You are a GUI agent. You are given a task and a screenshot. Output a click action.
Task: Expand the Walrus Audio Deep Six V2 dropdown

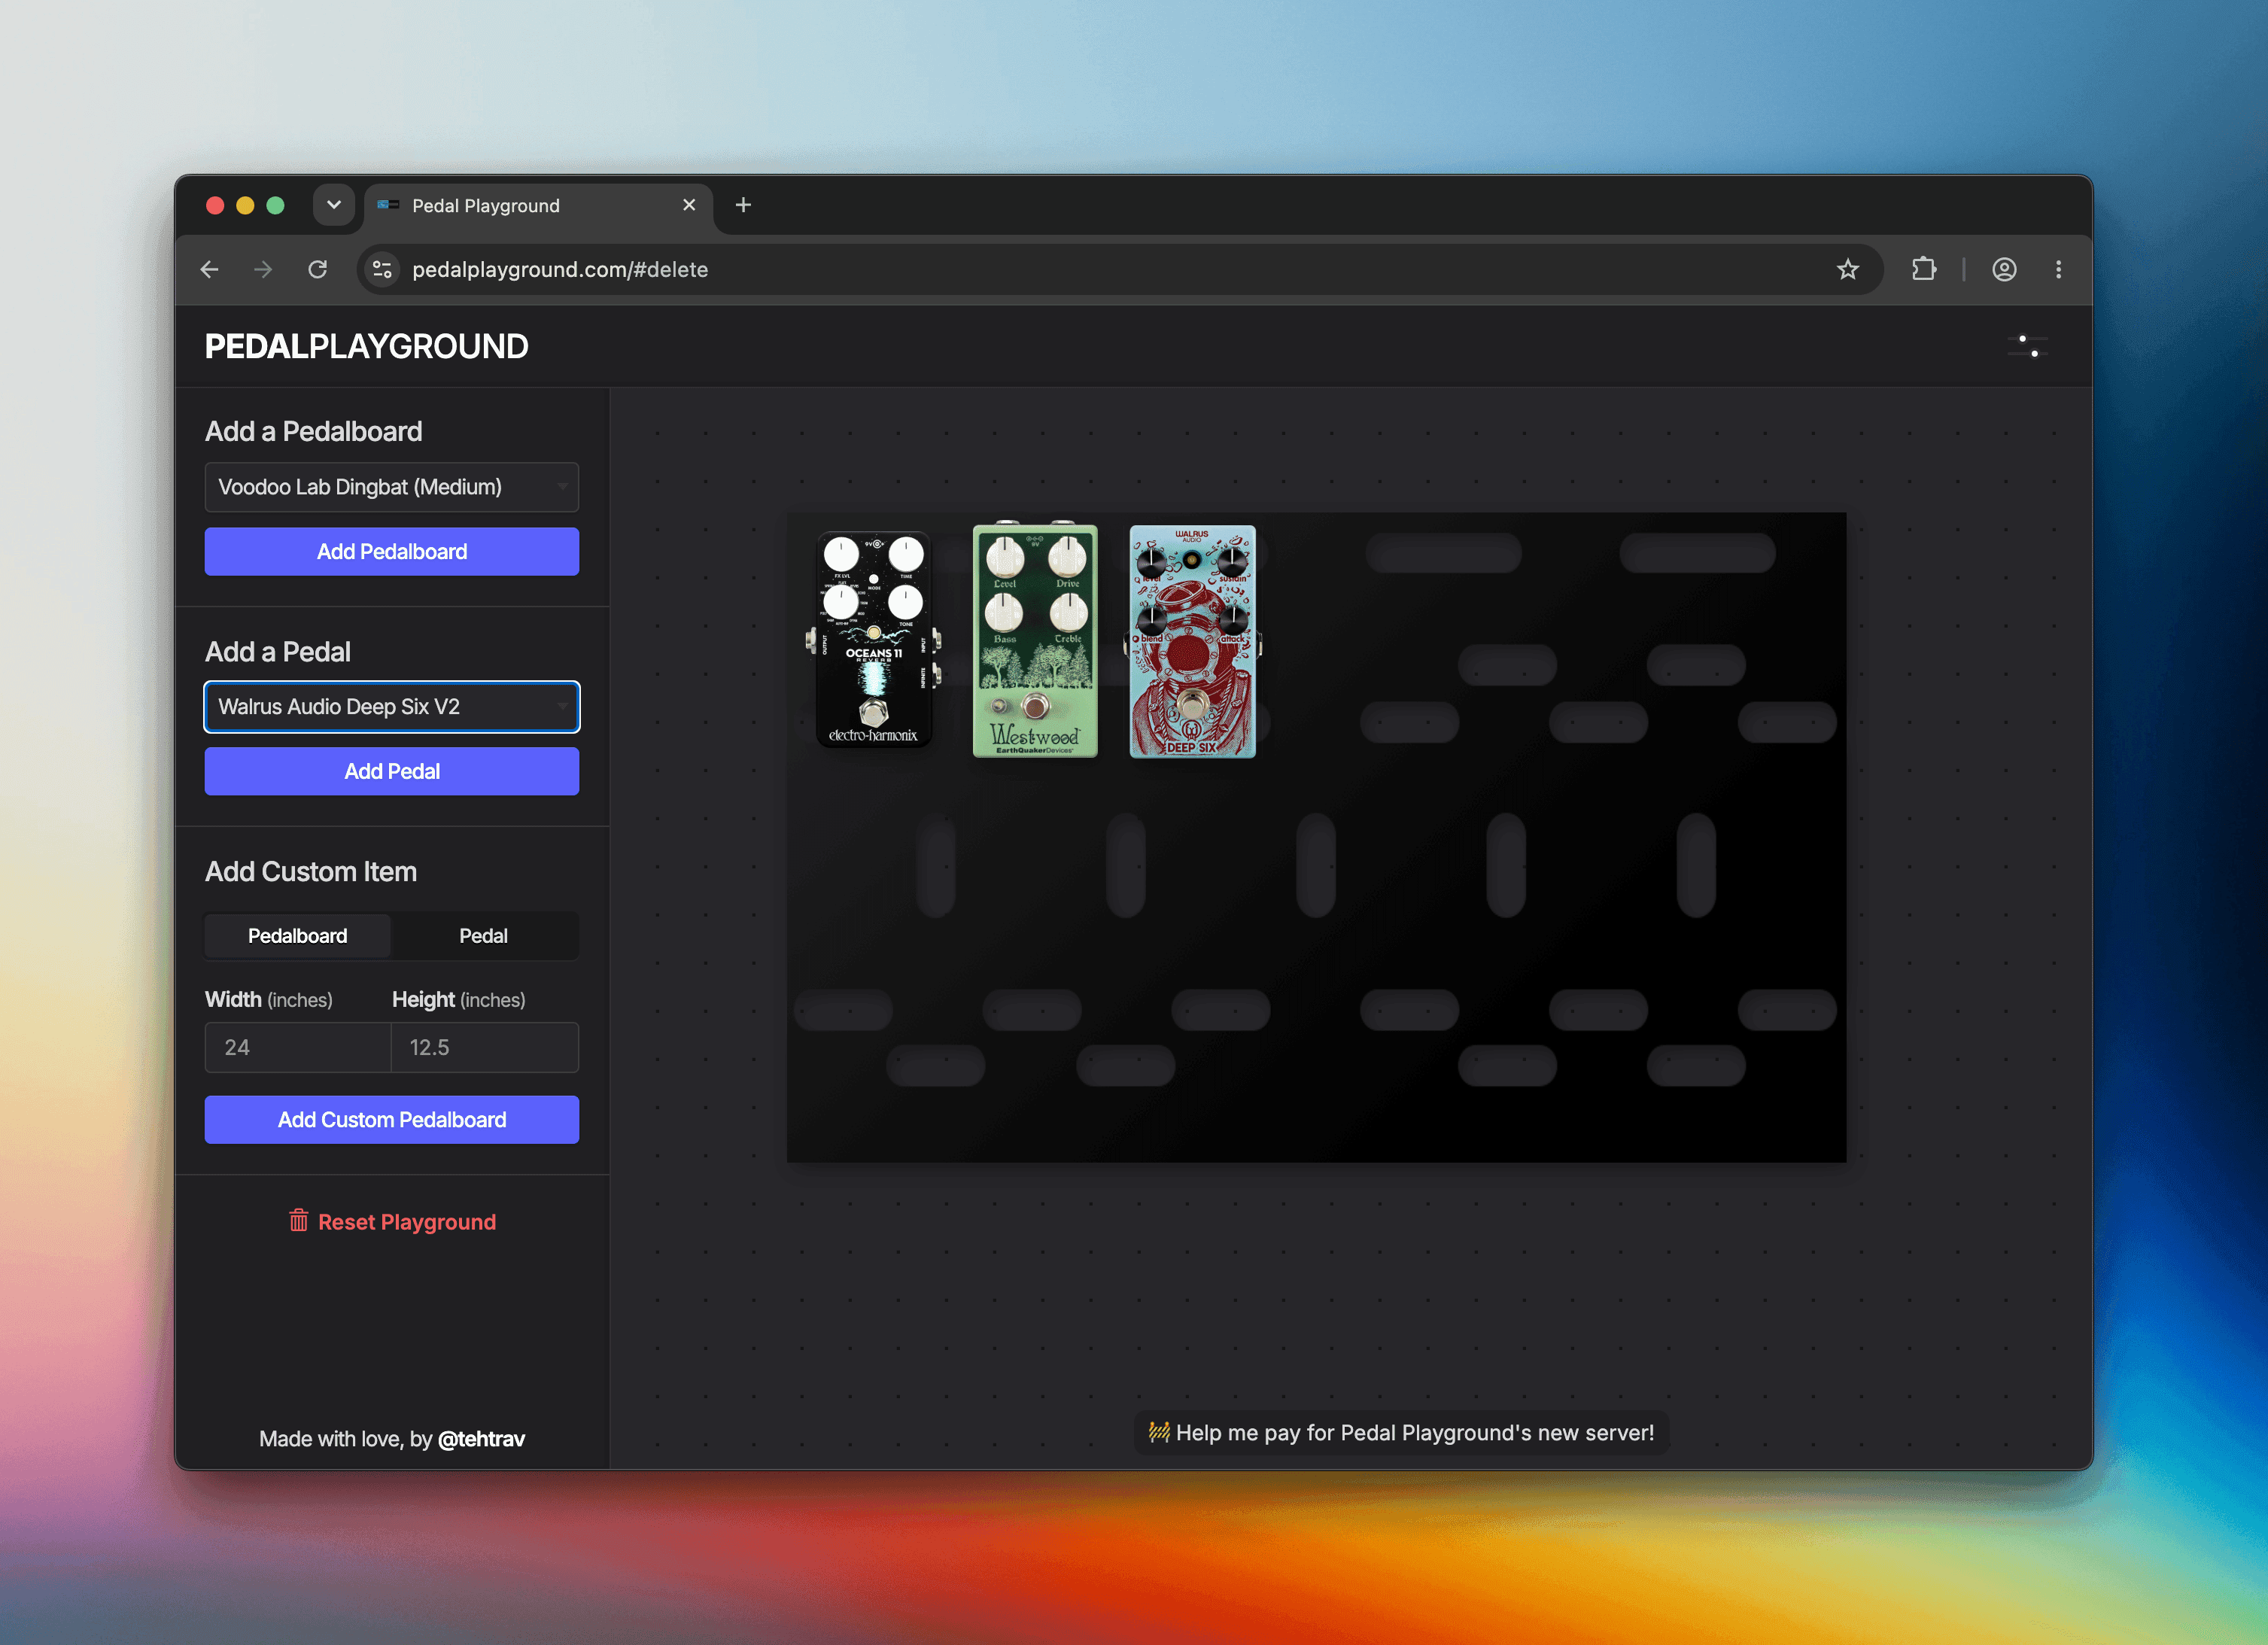(392, 707)
